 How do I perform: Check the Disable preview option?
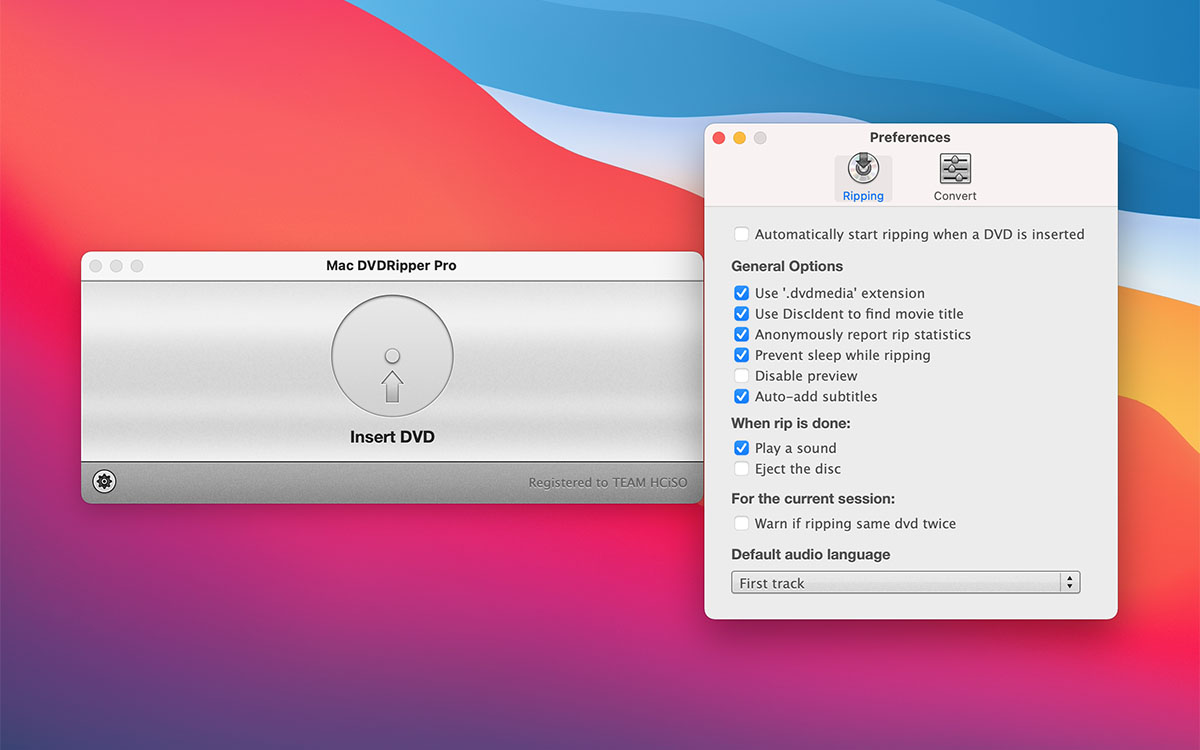[741, 376]
